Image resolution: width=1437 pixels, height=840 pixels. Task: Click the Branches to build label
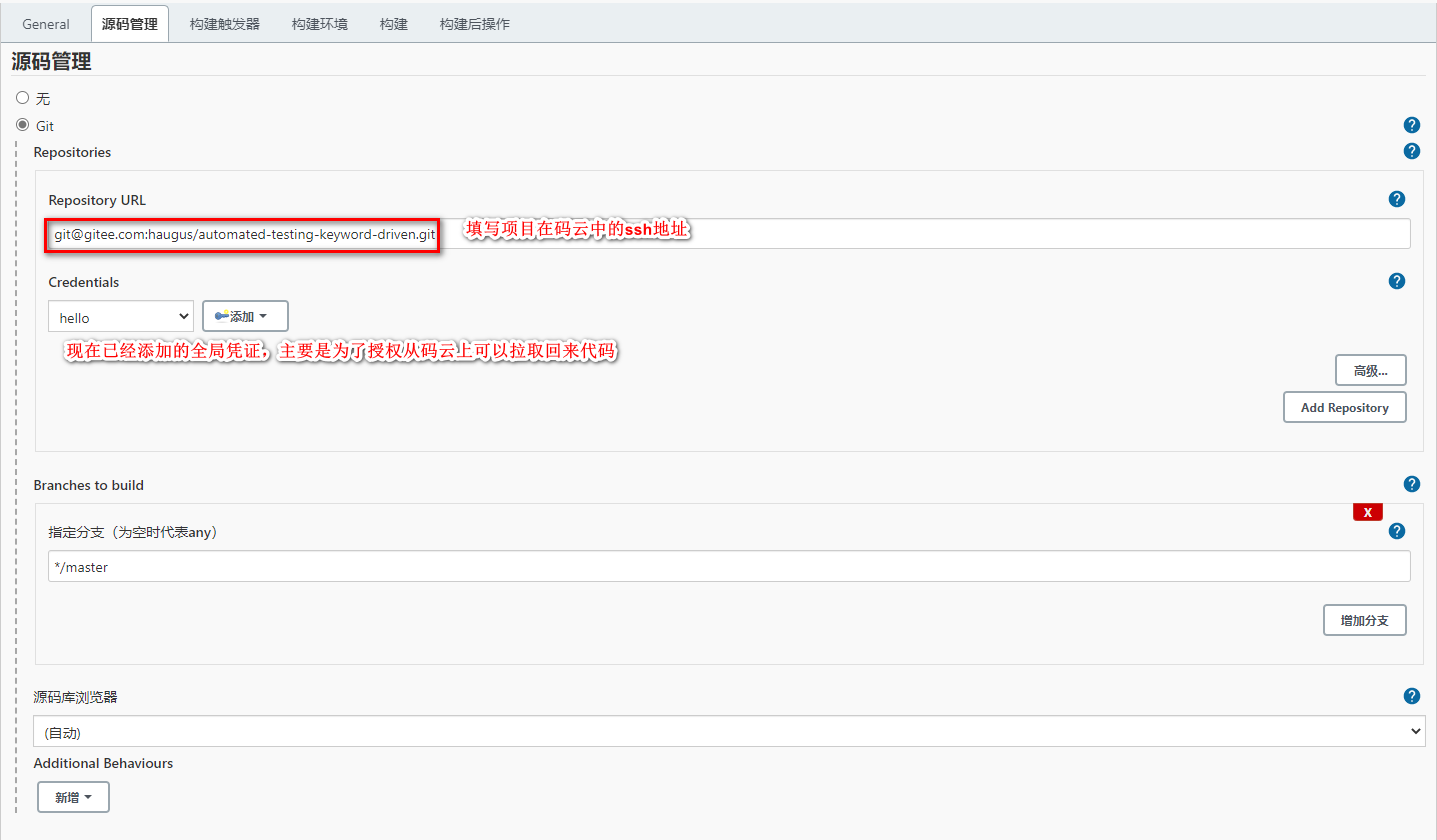pos(88,485)
